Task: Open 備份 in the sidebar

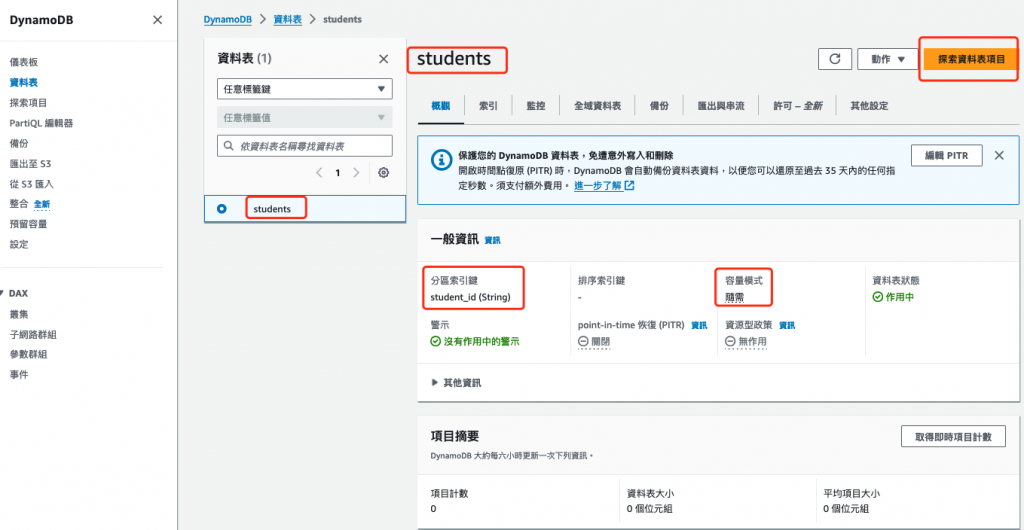Action: 19,143
